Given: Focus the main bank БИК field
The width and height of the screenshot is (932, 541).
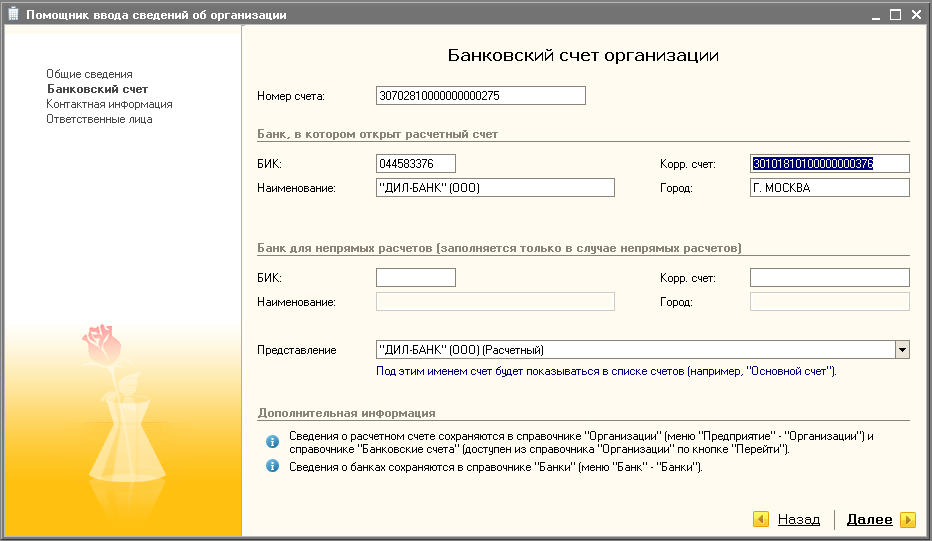Looking at the screenshot, I should [x=415, y=163].
